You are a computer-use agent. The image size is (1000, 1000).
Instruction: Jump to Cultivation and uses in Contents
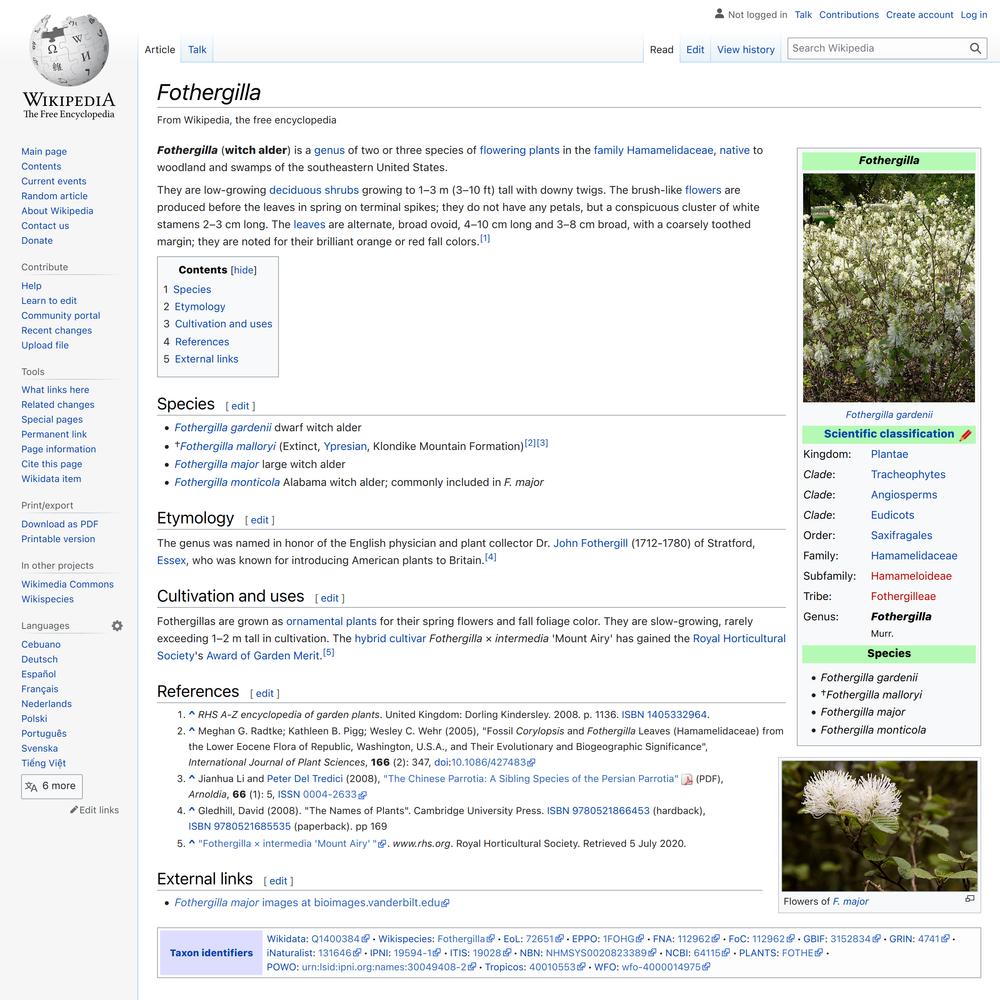tap(223, 324)
